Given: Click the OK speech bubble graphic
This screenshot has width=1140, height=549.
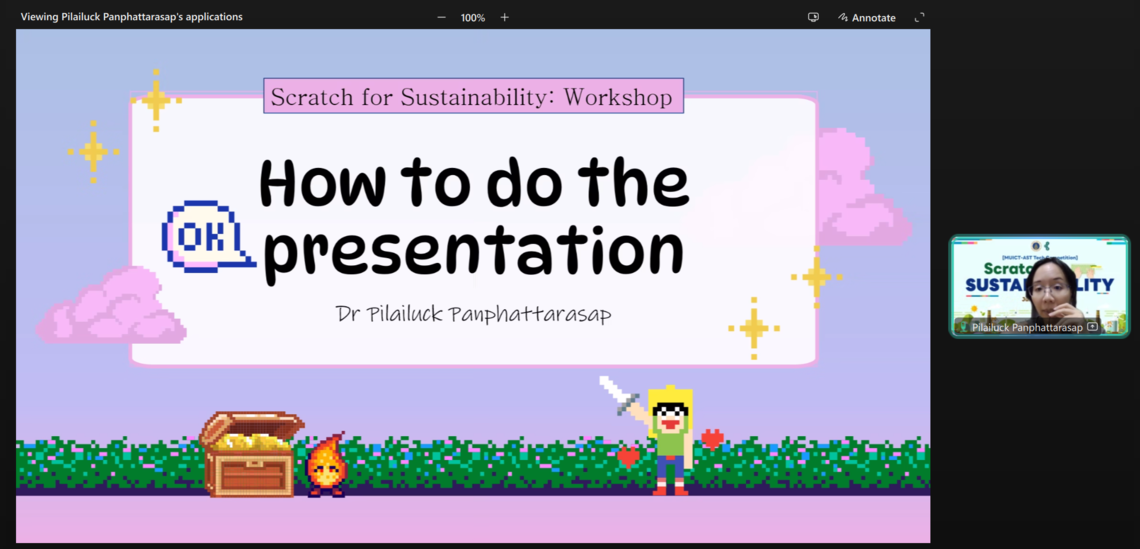Looking at the screenshot, I should [205, 236].
